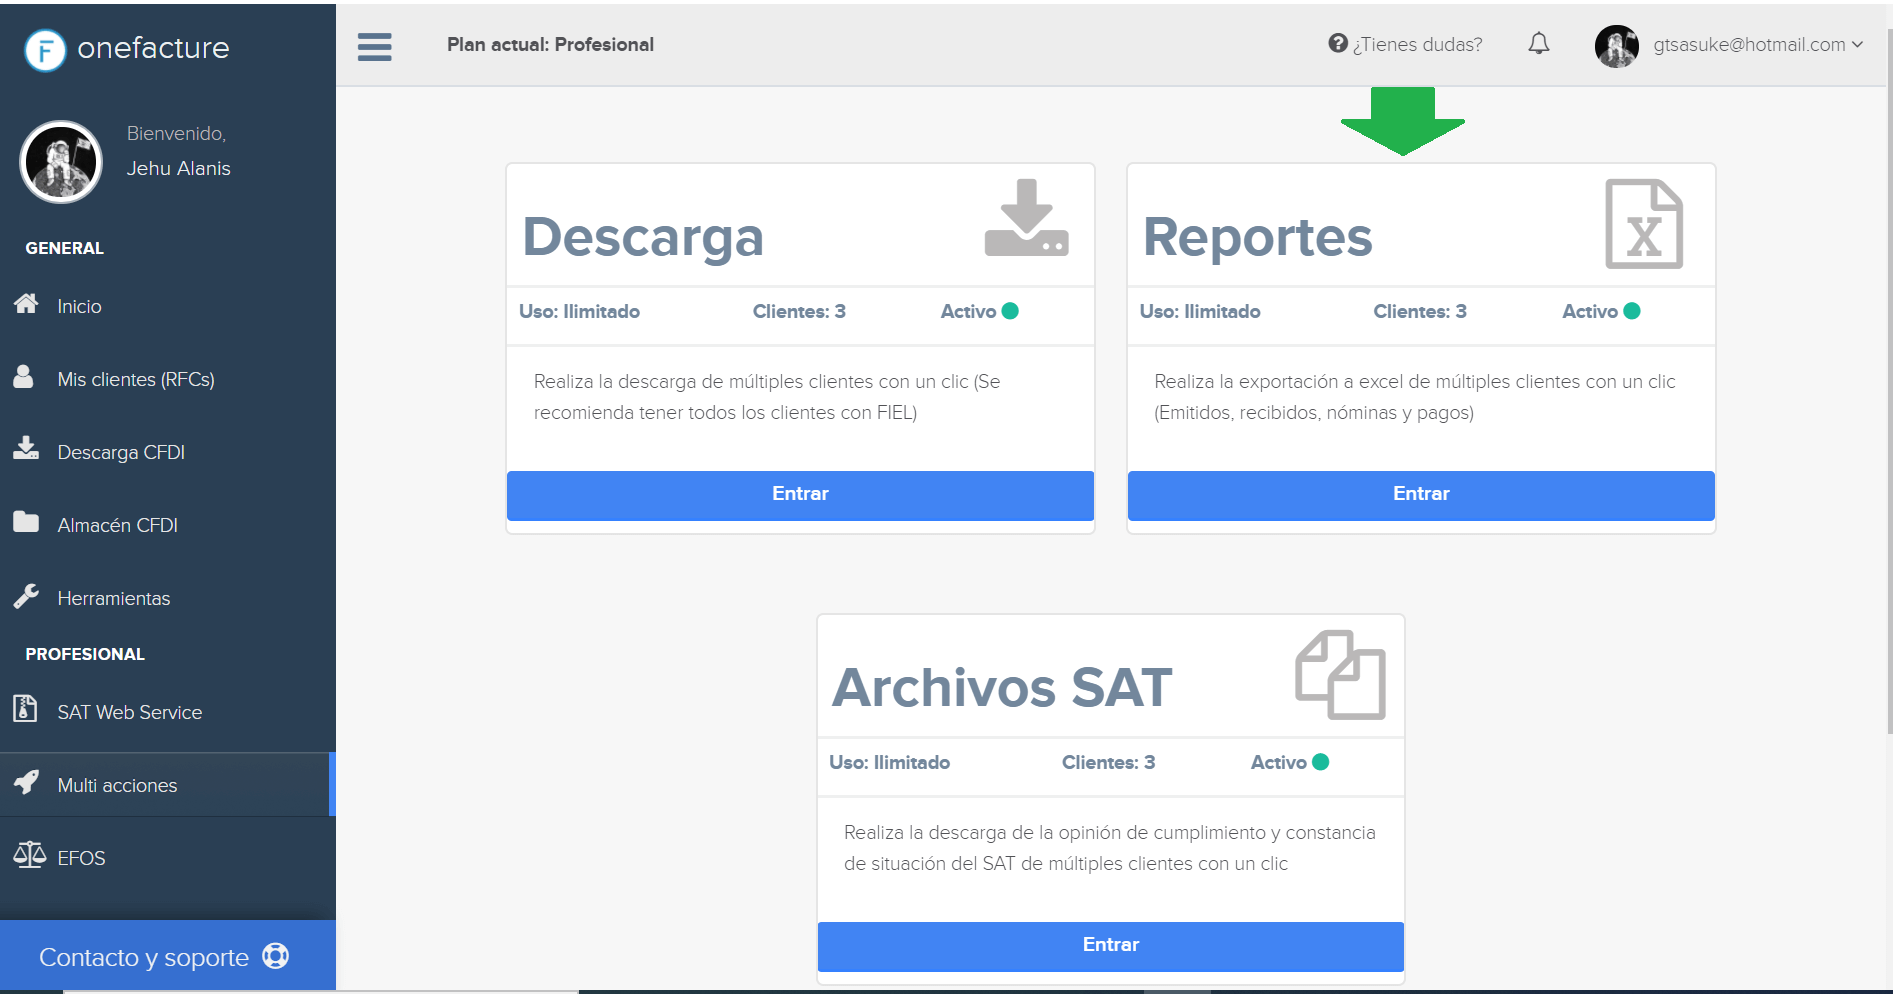Select the Inicio home icon
The image size is (1893, 994).
28,305
